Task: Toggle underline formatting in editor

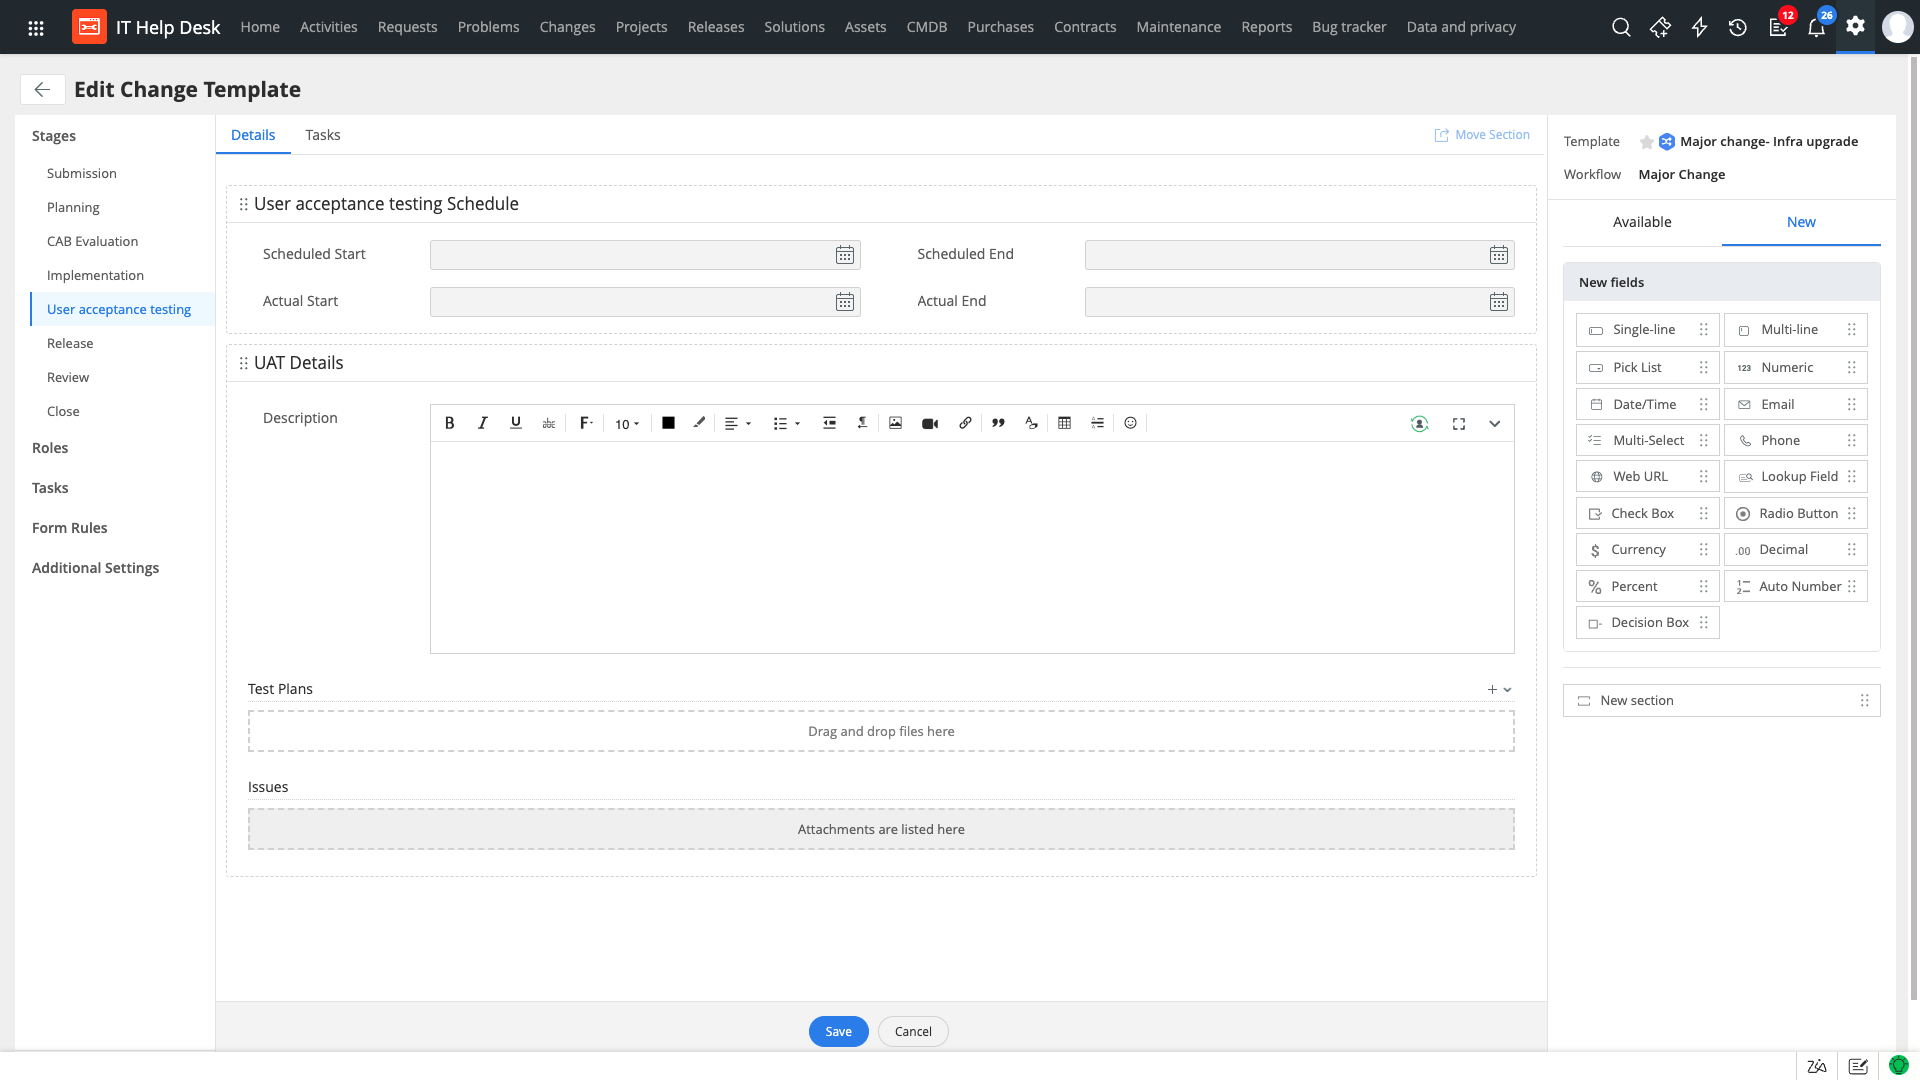Action: (516, 423)
